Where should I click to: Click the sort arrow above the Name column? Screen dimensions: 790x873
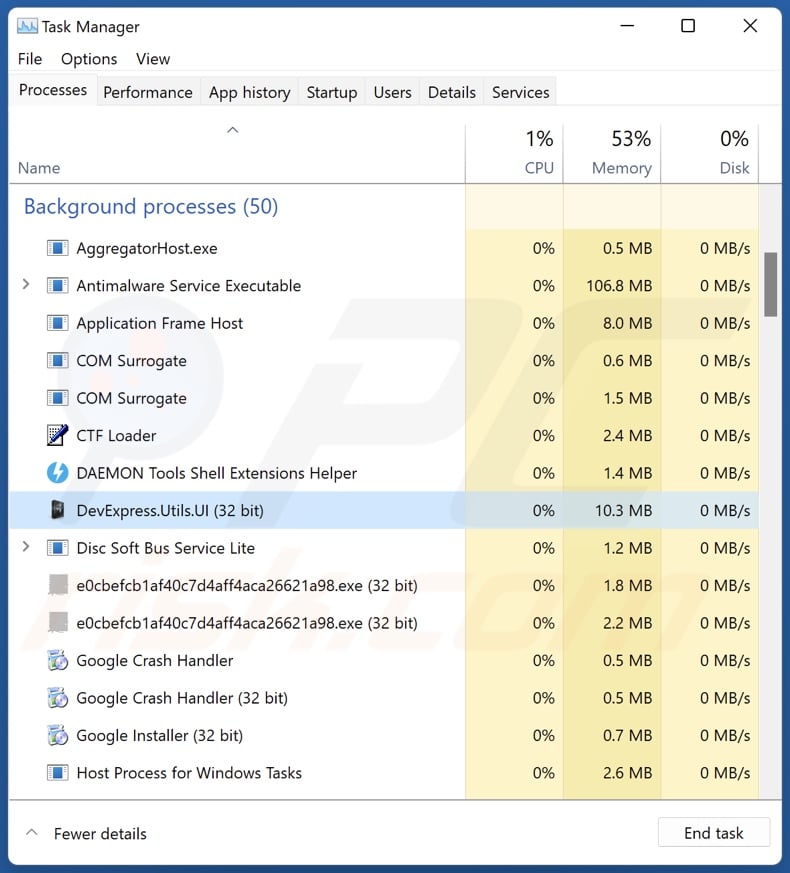[233, 130]
